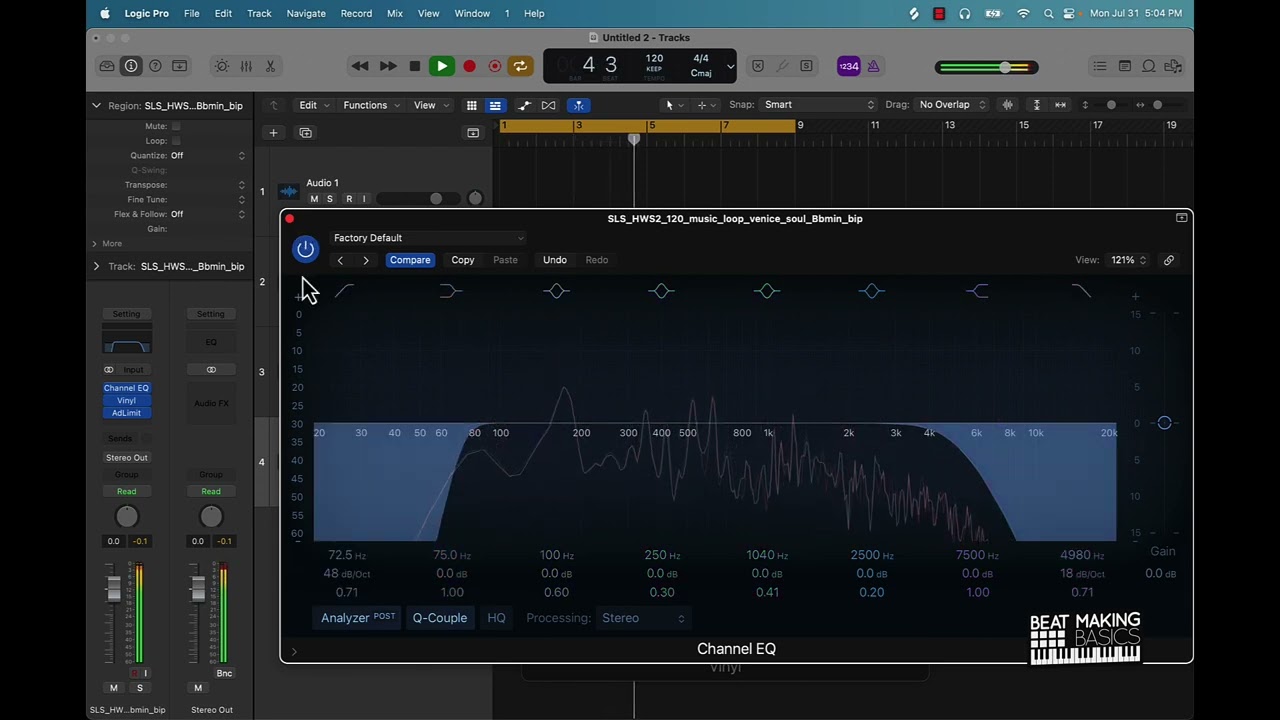Open the Window menu
The width and height of the screenshot is (1280, 720).
(472, 13)
